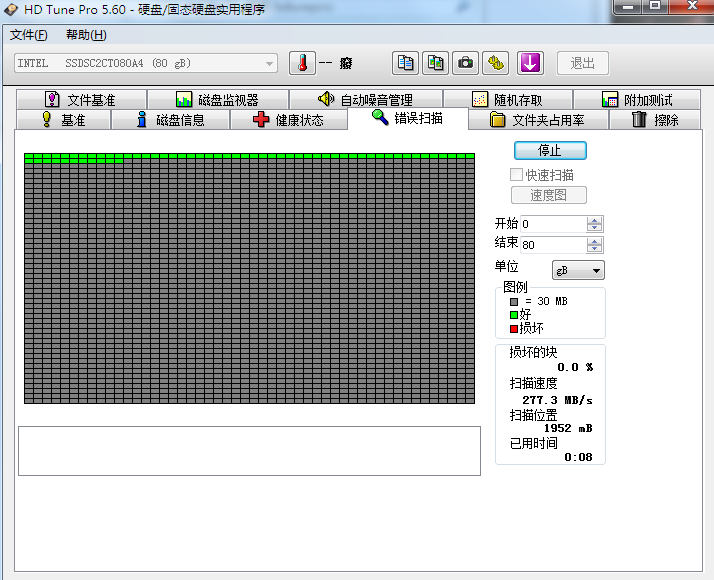Click the copy text to clipboard icon
714x580 pixels.
tap(405, 63)
